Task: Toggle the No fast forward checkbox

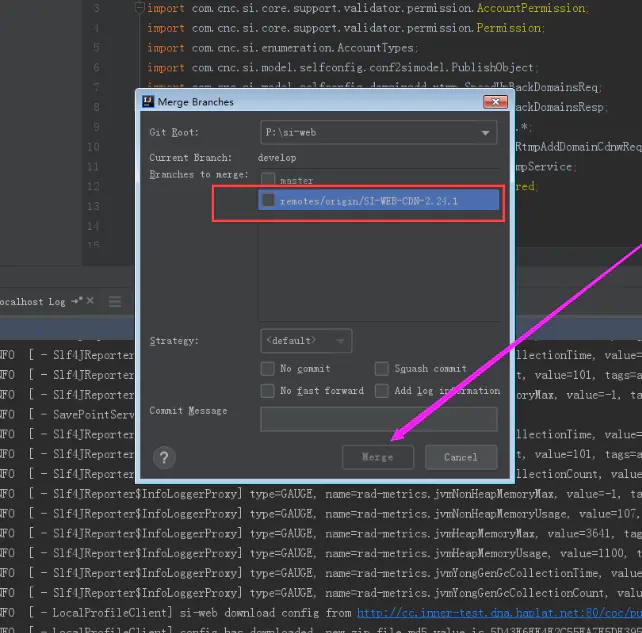Action: click(268, 391)
